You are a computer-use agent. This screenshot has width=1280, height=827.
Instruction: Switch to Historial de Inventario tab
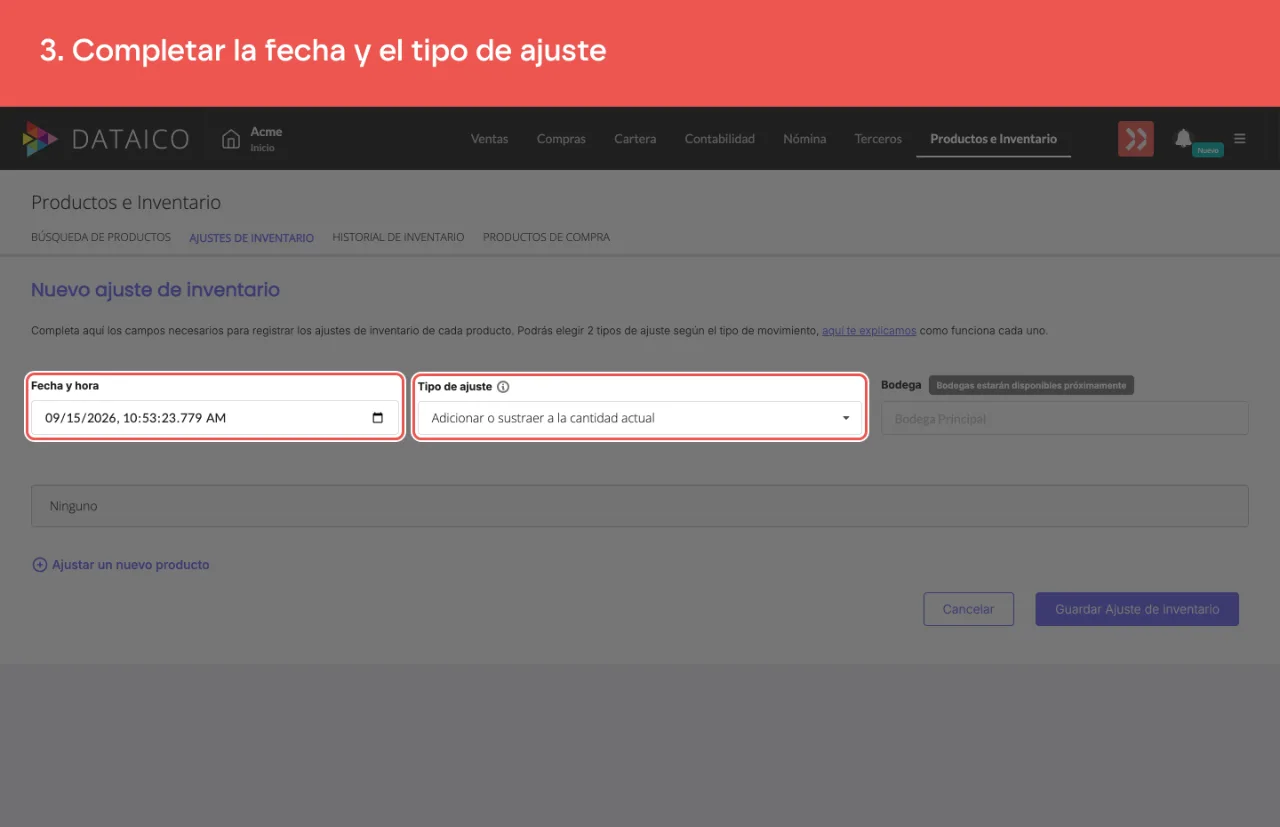398,238
